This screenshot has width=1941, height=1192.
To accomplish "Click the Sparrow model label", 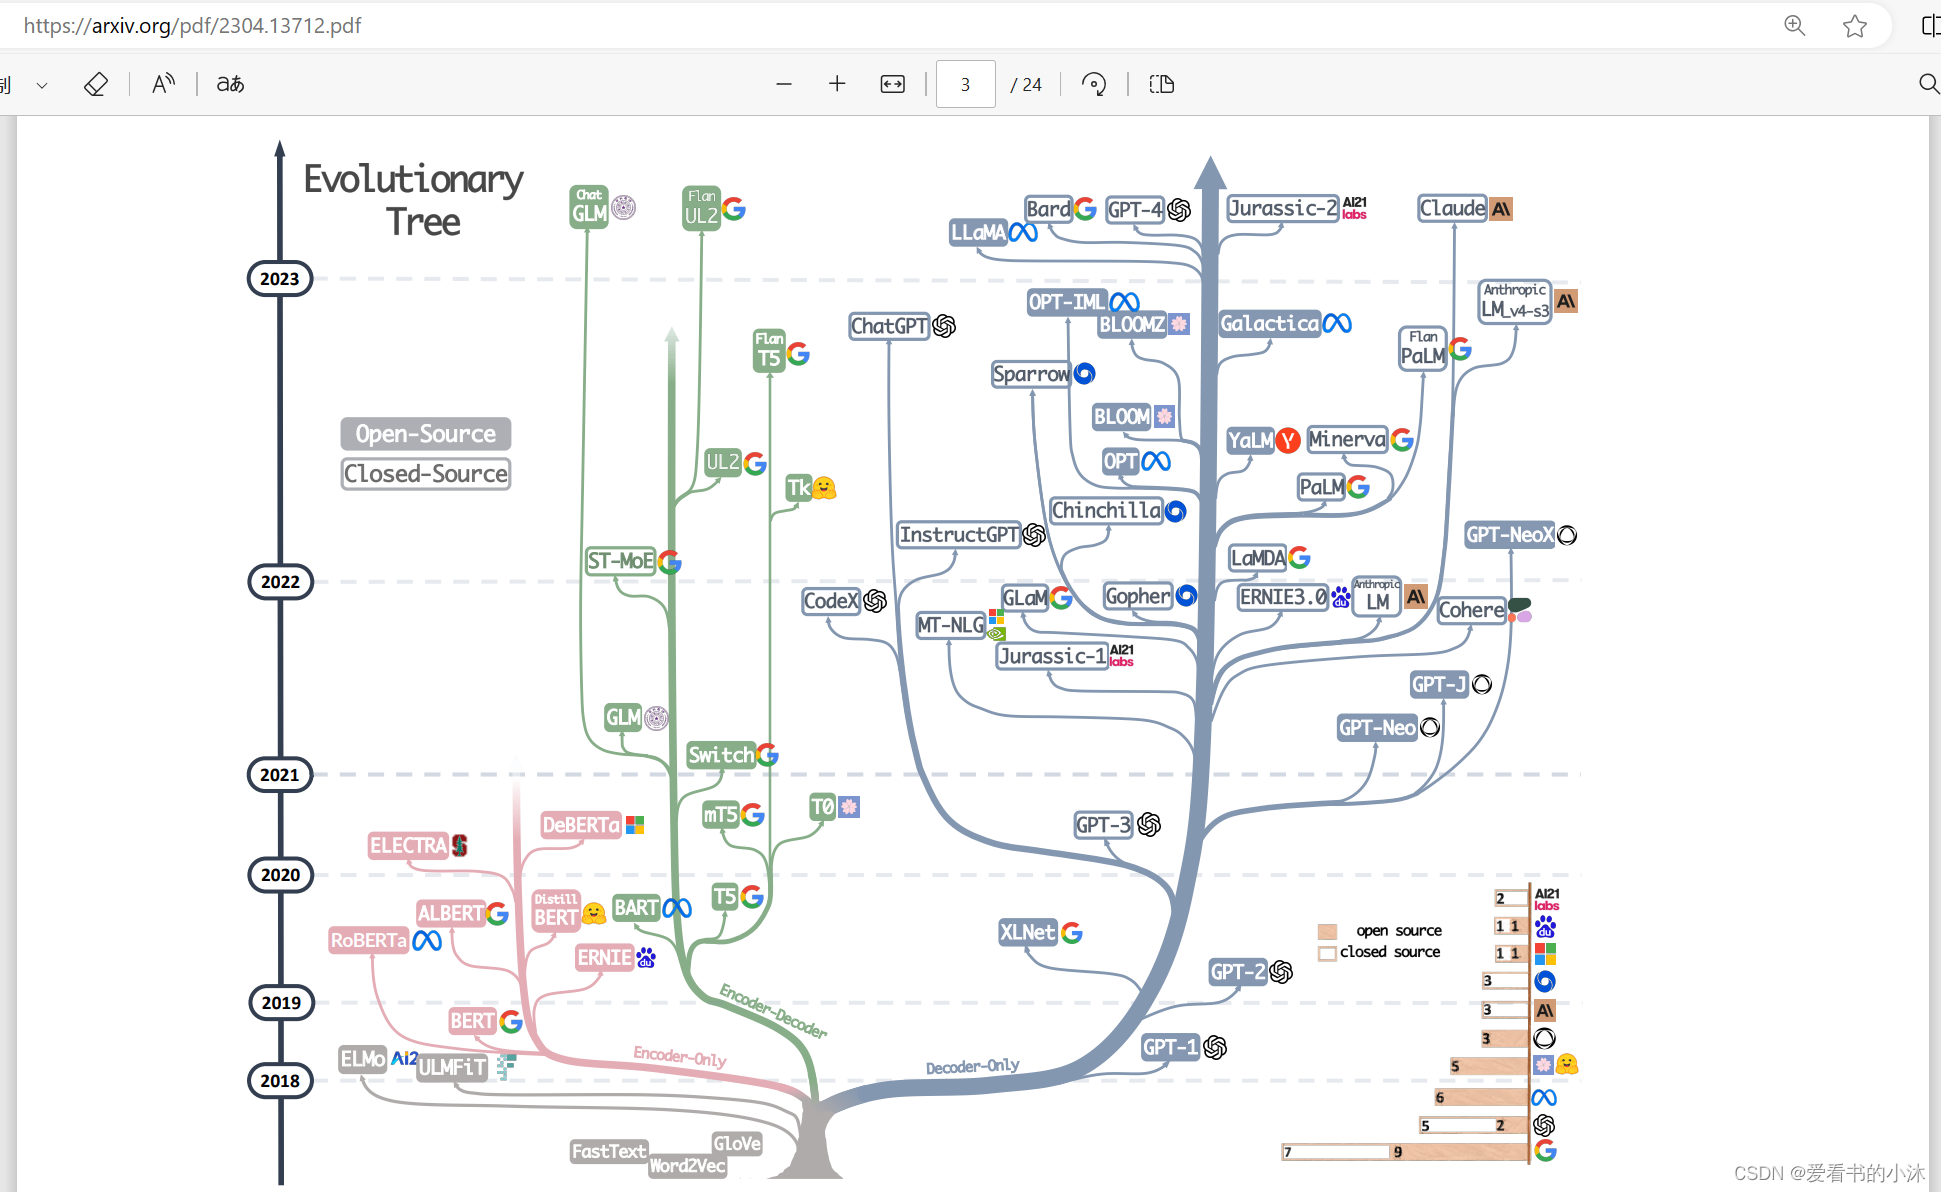I will coord(1032,374).
